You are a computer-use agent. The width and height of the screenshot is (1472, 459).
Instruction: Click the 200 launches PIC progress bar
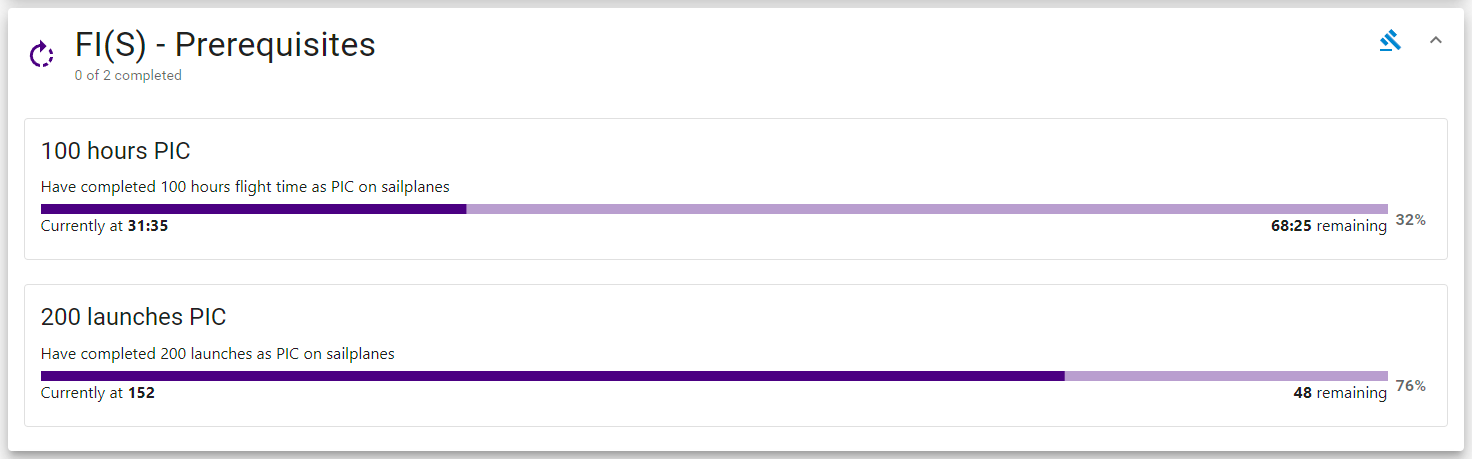[714, 376]
